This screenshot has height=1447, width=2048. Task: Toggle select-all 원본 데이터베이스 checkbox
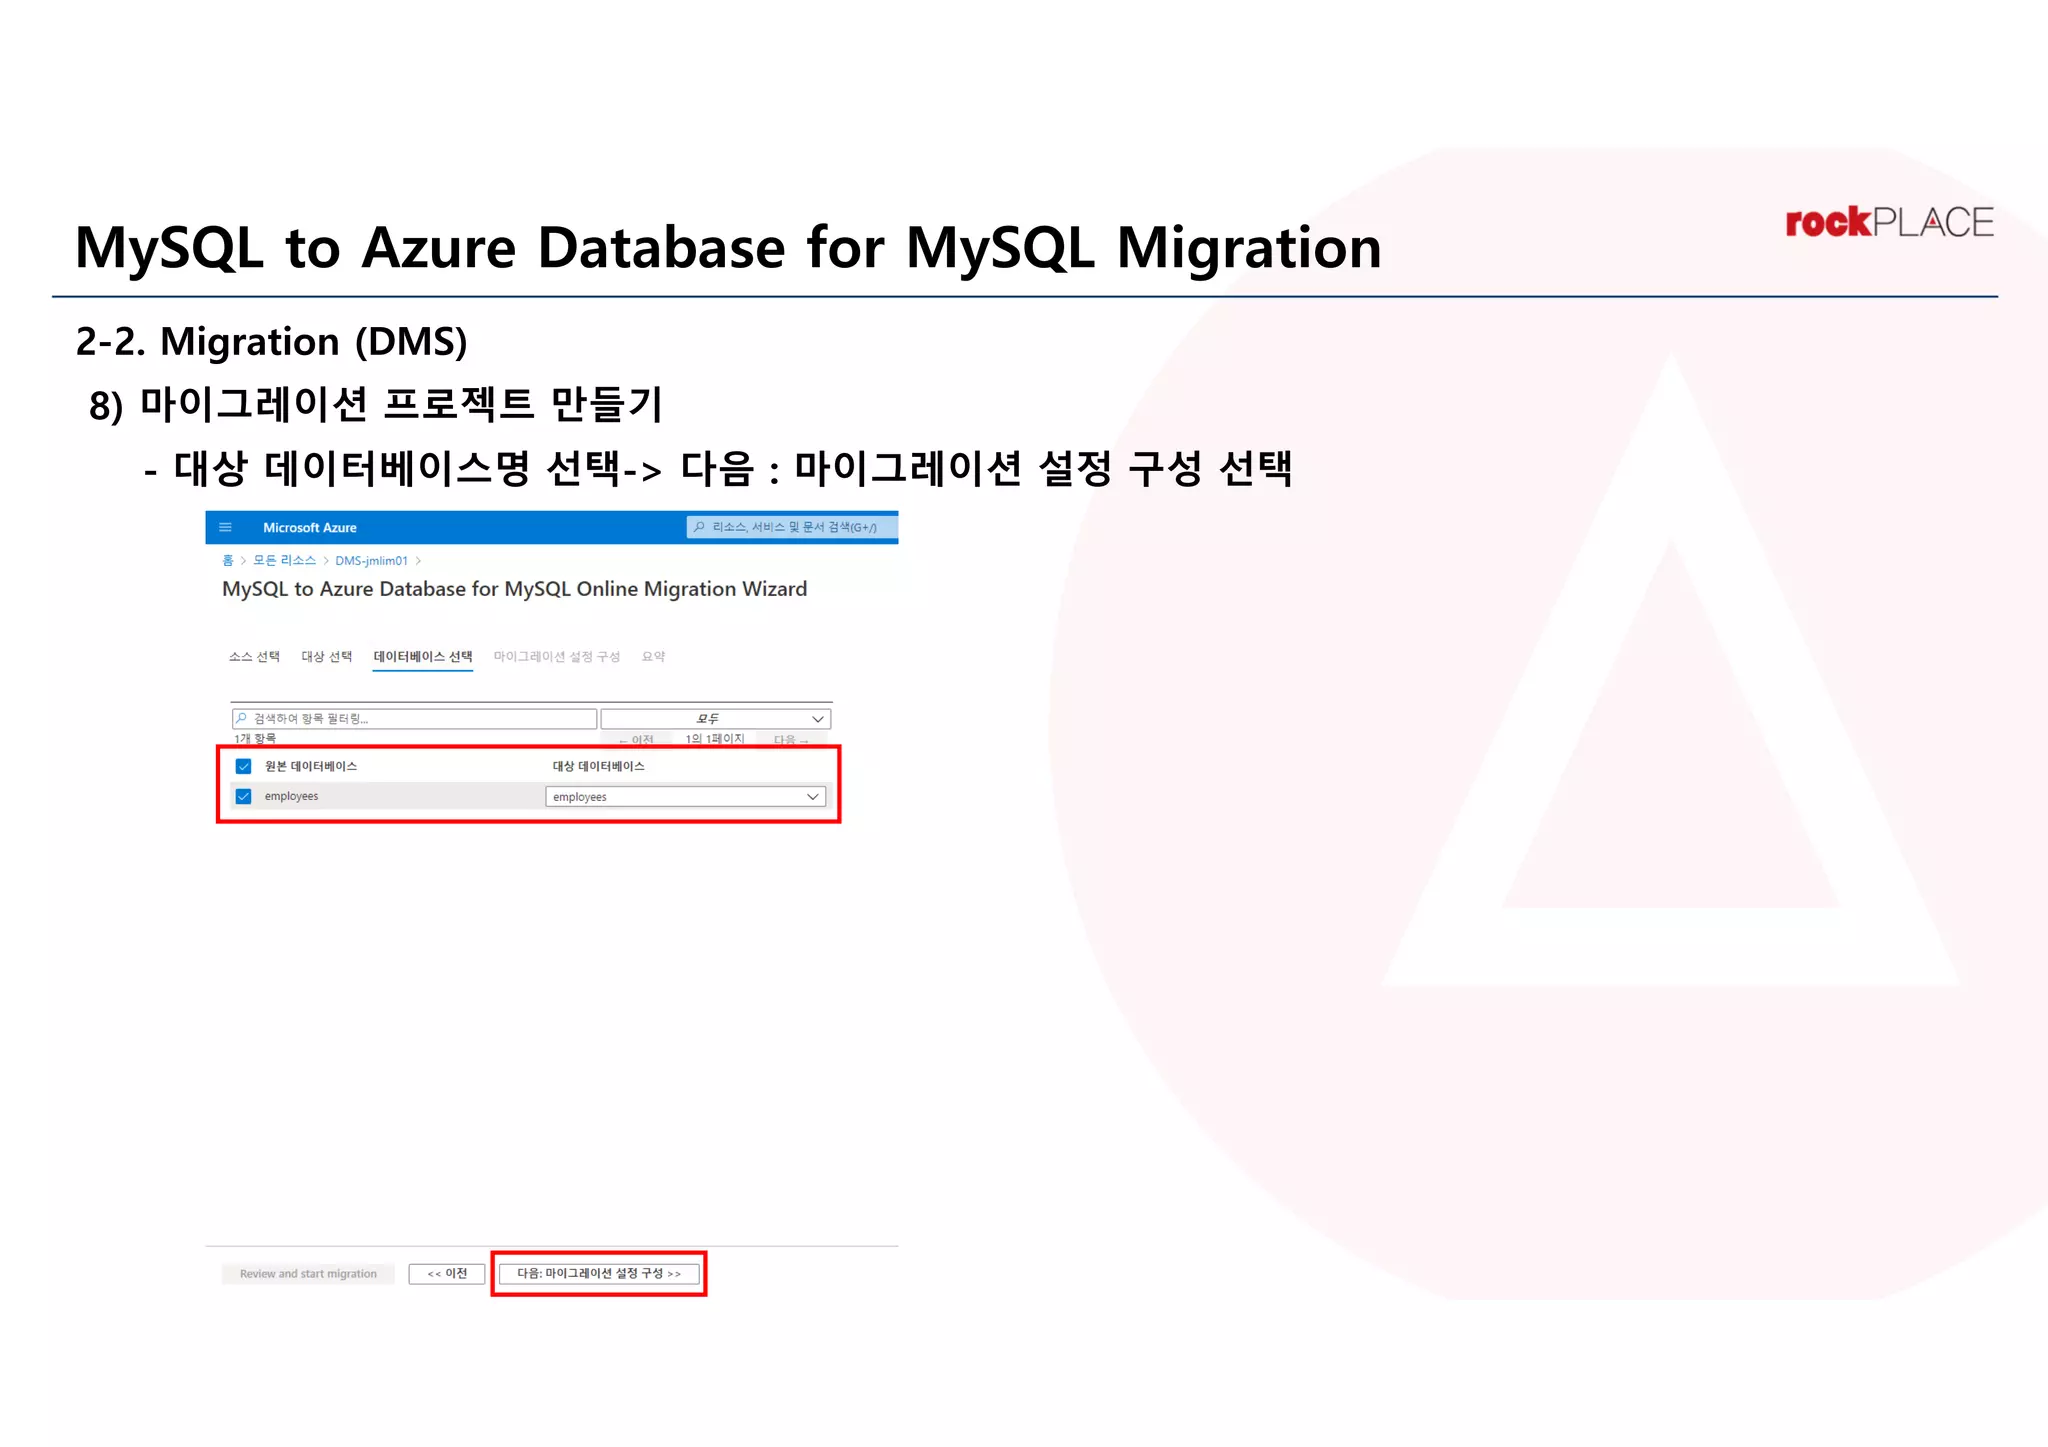[x=243, y=766]
